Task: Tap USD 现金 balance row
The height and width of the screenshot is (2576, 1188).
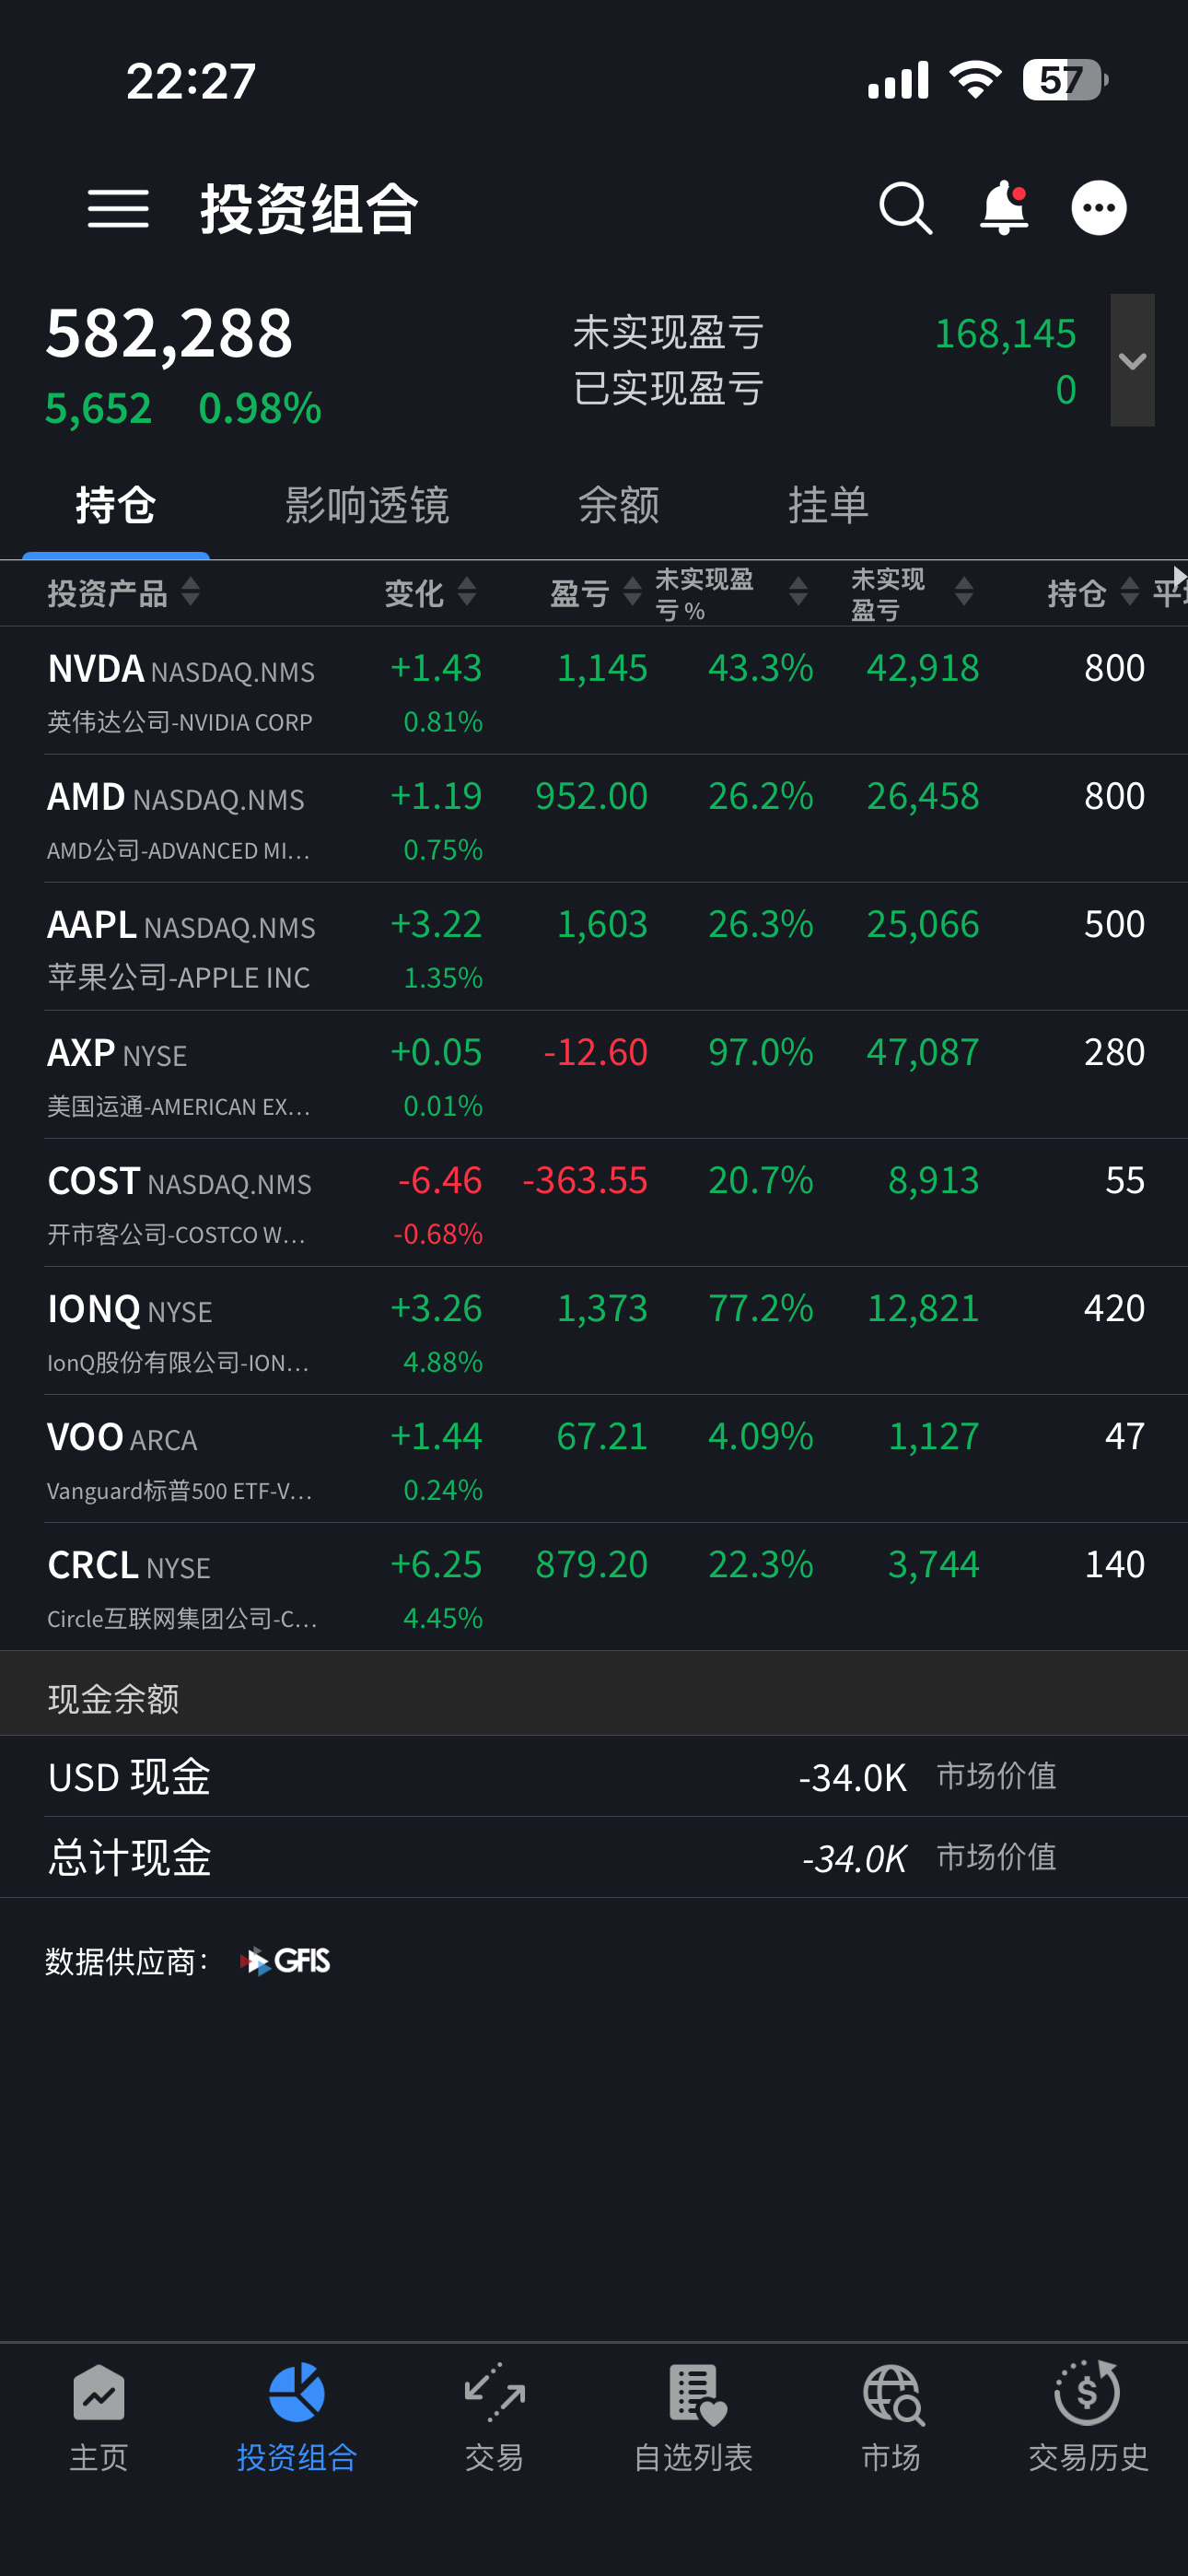Action: (594, 1777)
